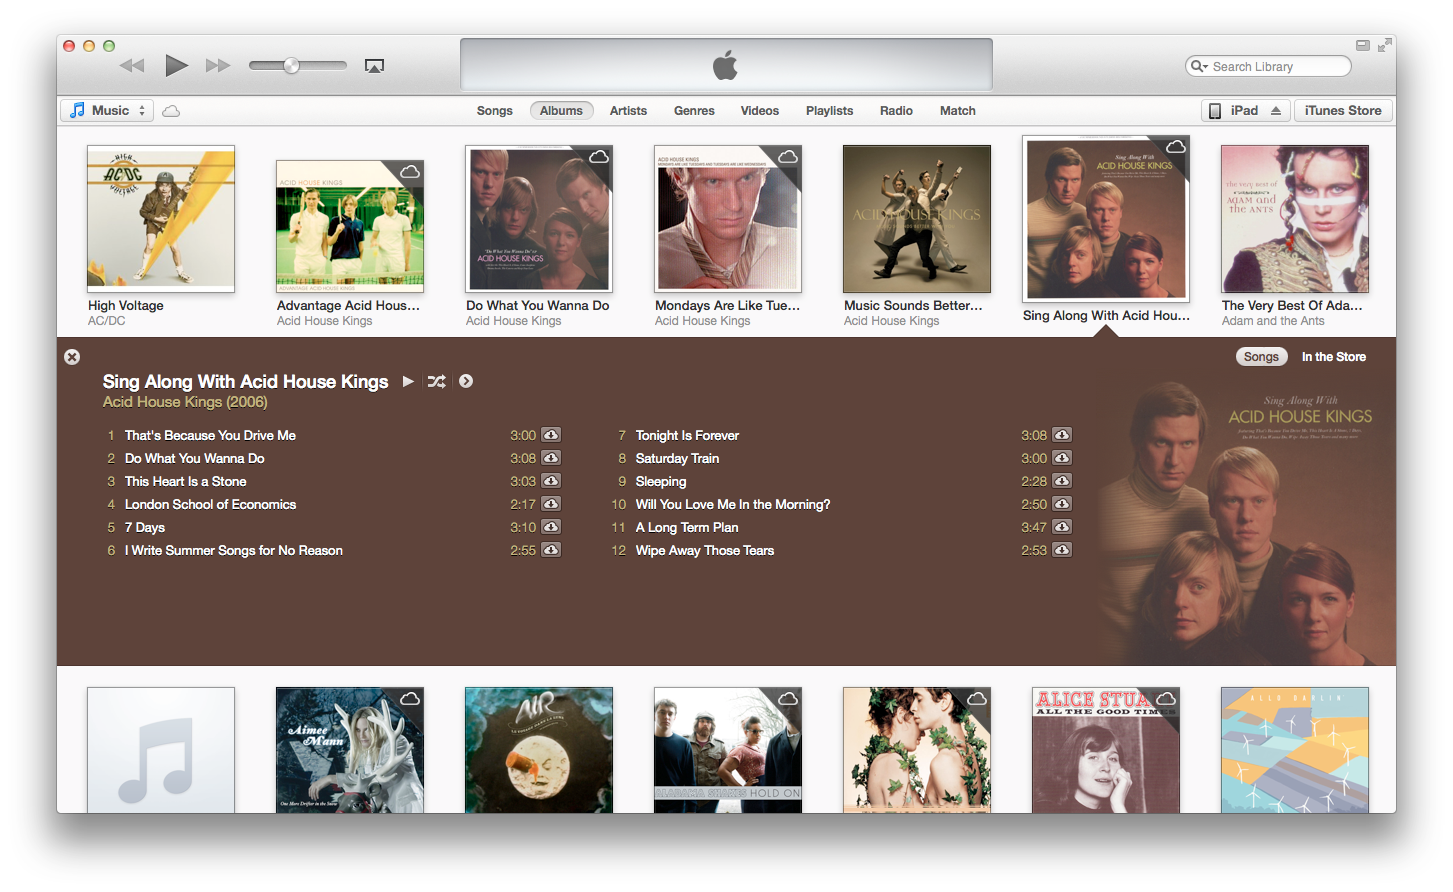1453x892 pixels.
Task: Open search magnifier options dropdown
Action: pos(1199,66)
